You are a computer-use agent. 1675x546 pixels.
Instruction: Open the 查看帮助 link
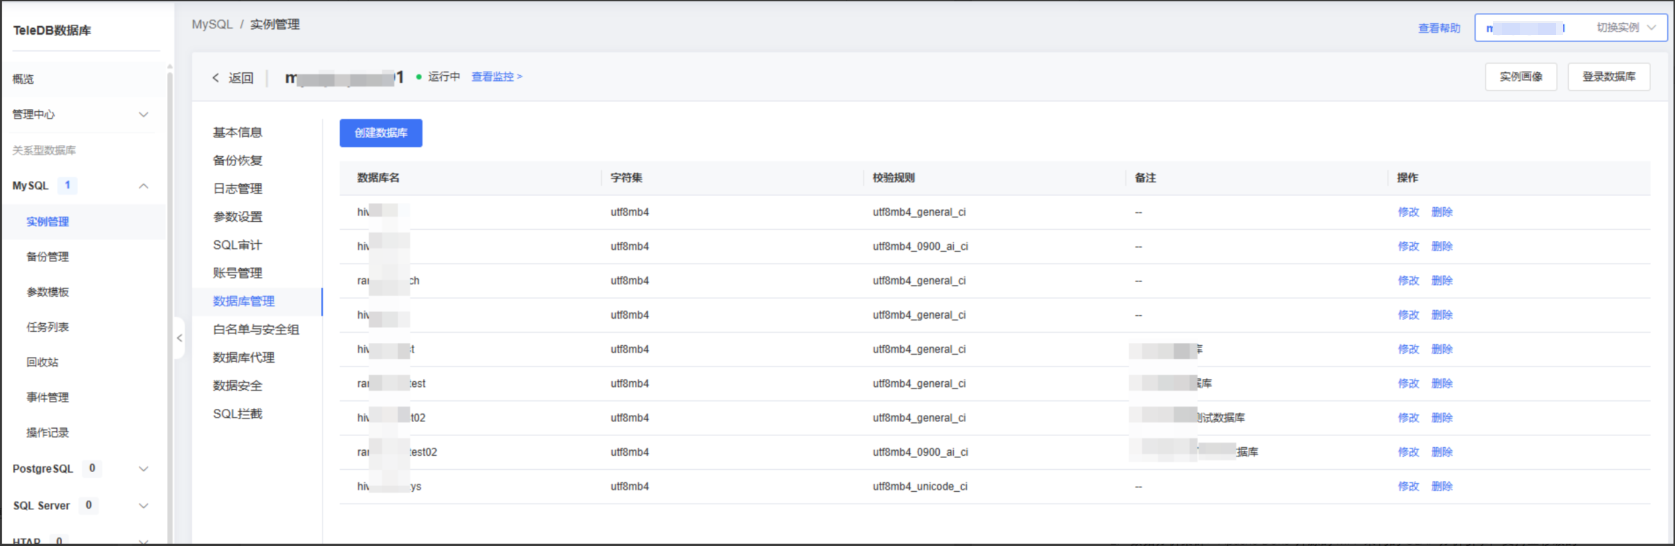point(1438,28)
